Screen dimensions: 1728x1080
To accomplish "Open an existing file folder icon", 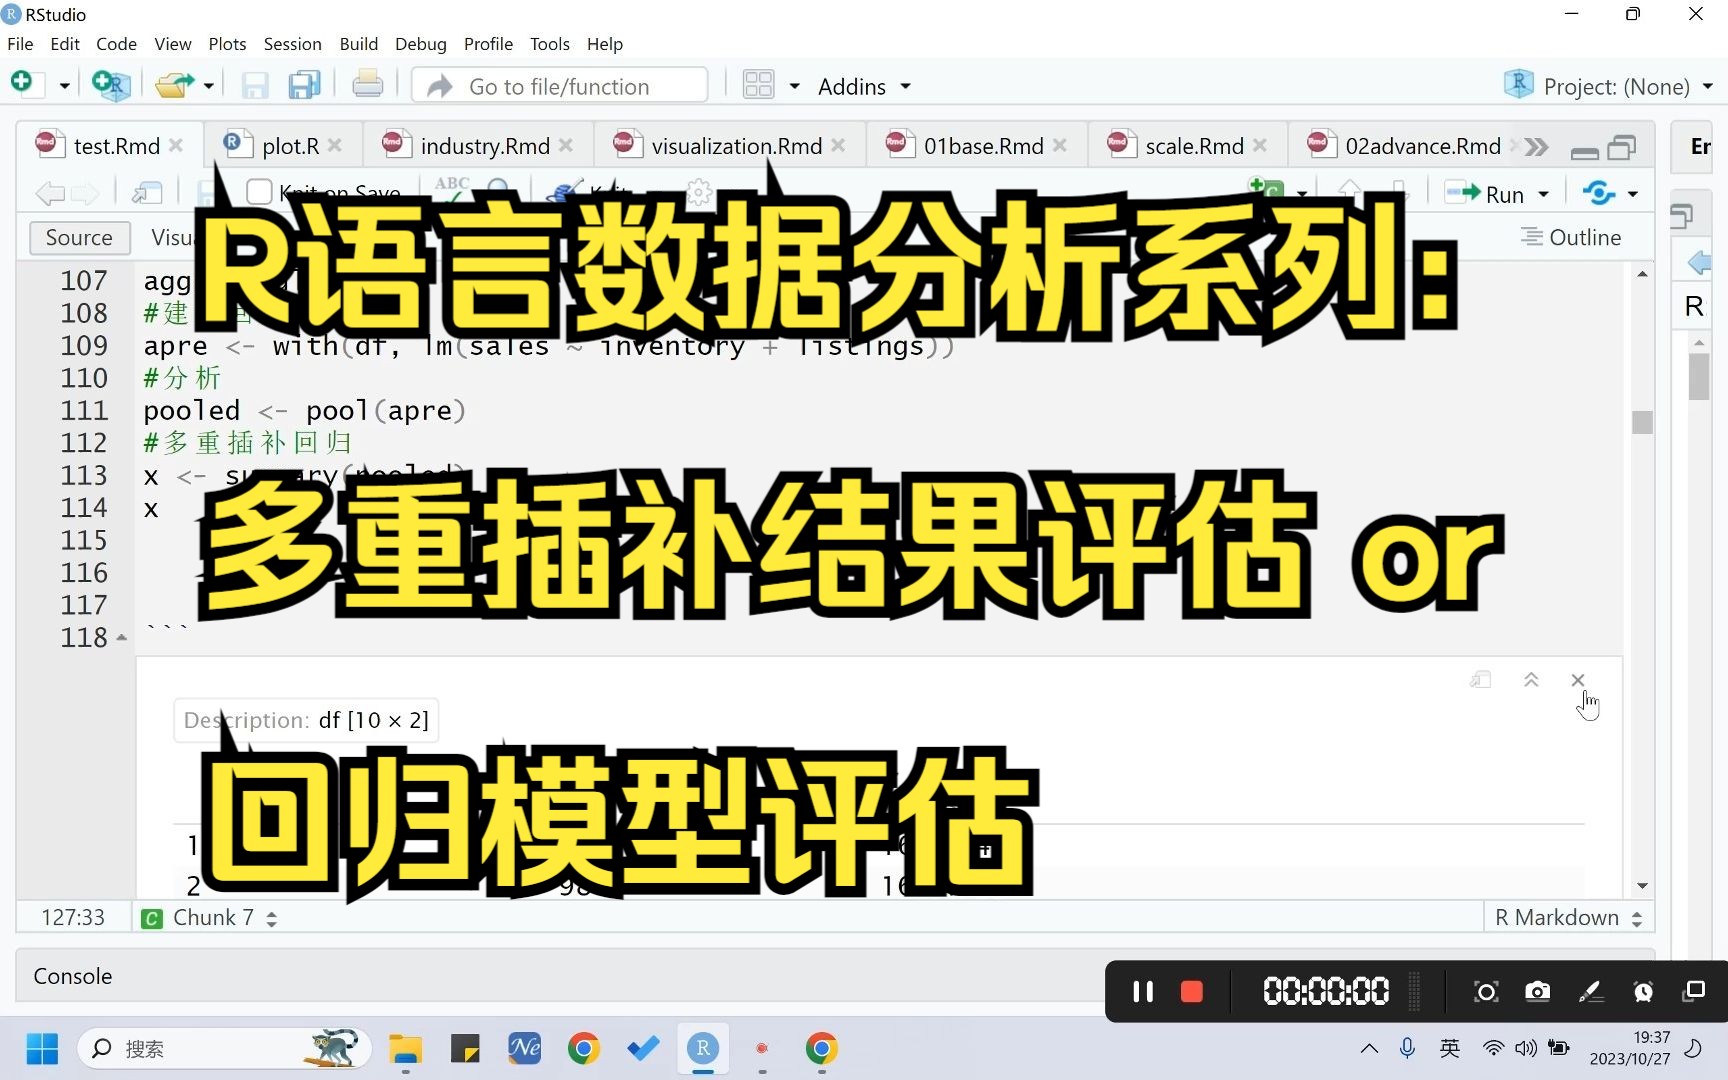I will click(175, 85).
